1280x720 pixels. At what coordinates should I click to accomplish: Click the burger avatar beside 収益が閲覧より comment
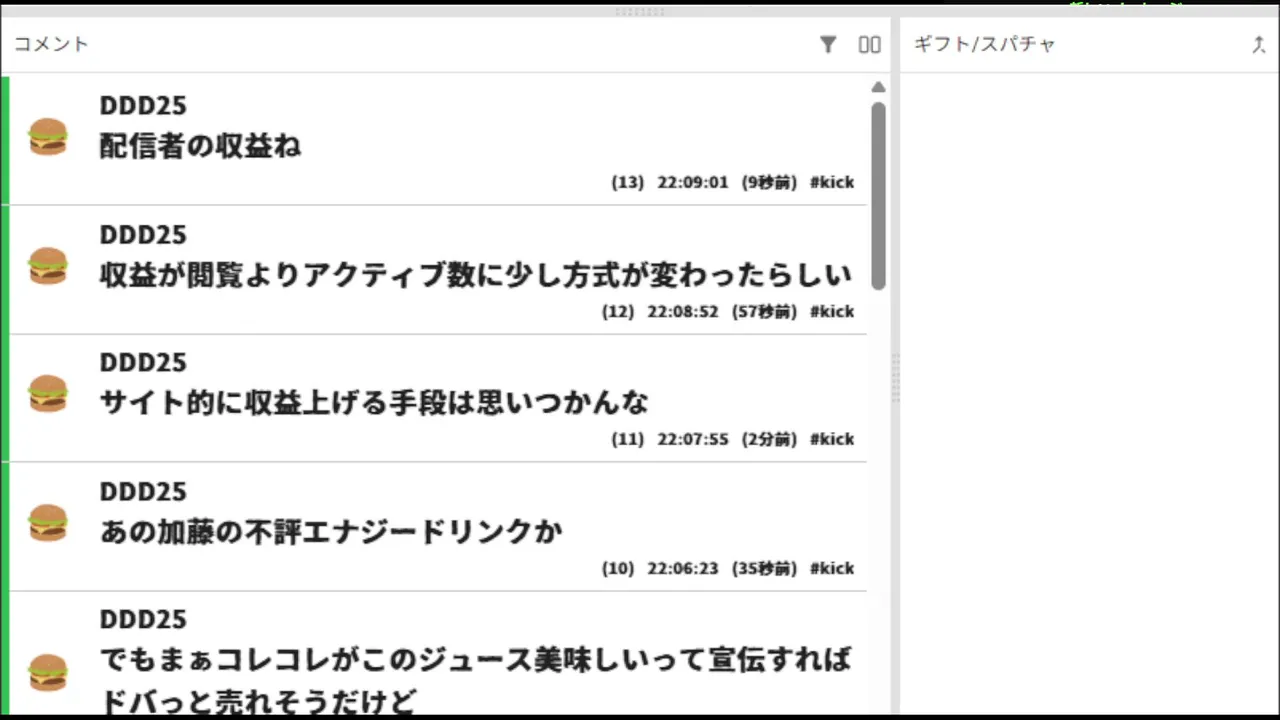coord(48,266)
